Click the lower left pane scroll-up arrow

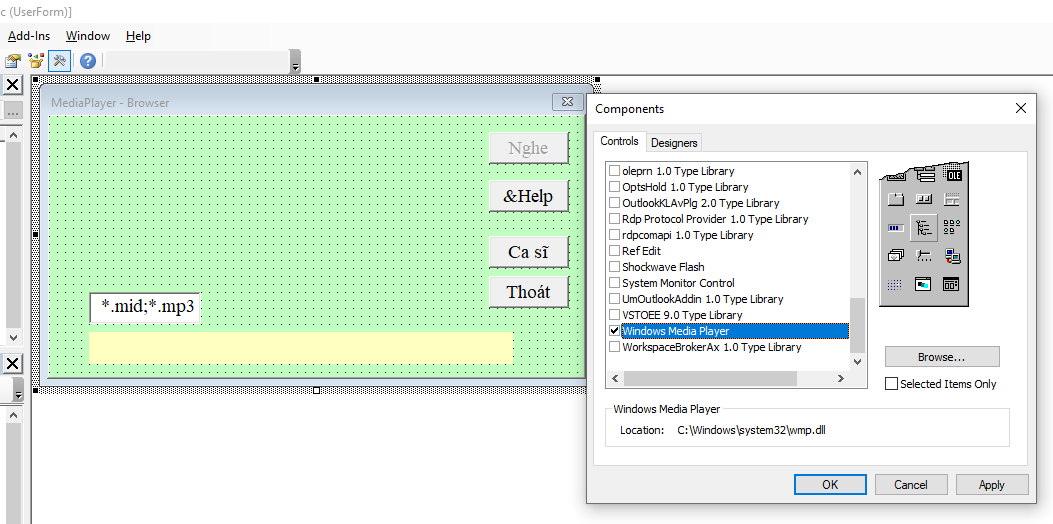pos(13,416)
